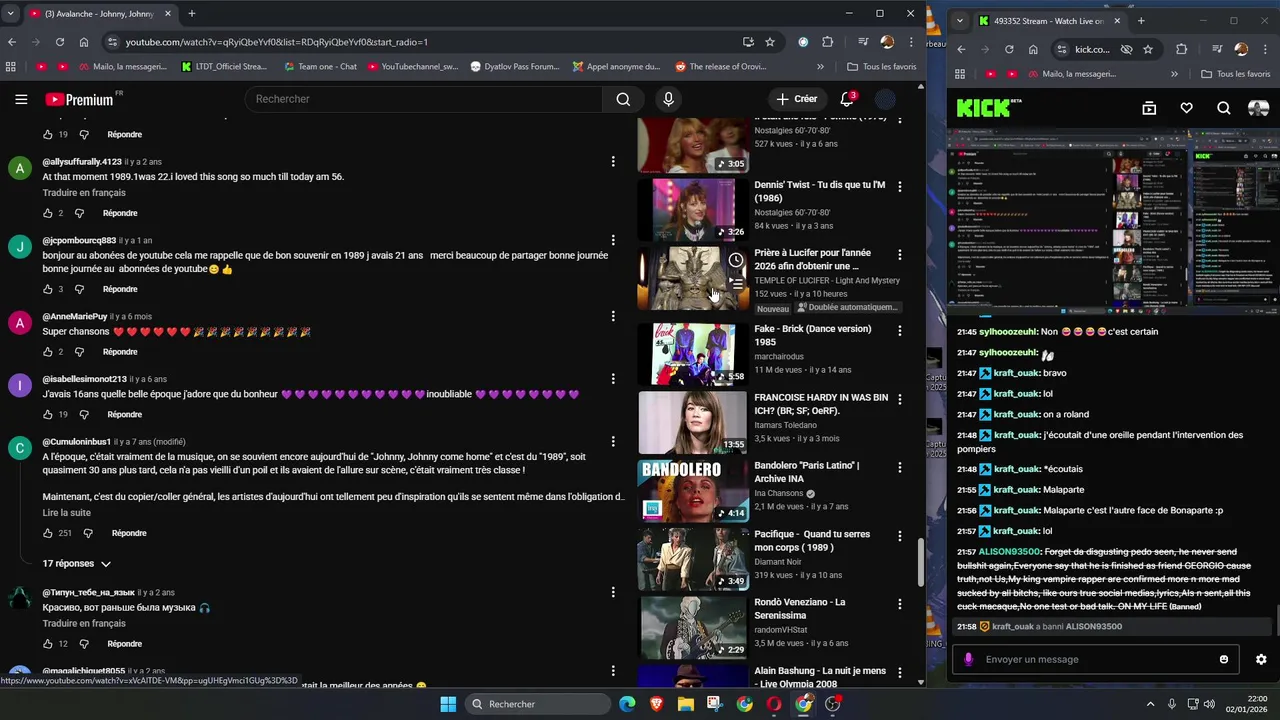Open Windows Start menu
The image size is (1280, 720).
[x=448, y=704]
